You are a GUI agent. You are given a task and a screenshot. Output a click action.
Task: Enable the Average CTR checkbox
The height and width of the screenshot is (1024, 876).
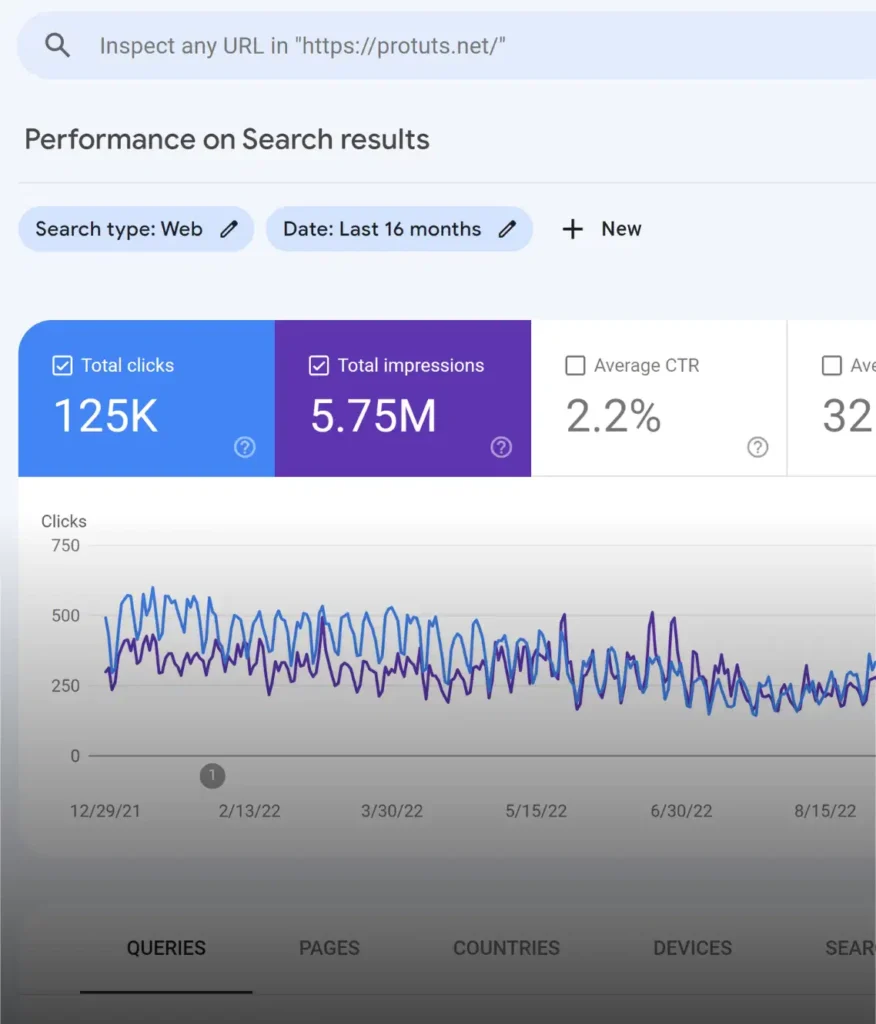point(575,366)
